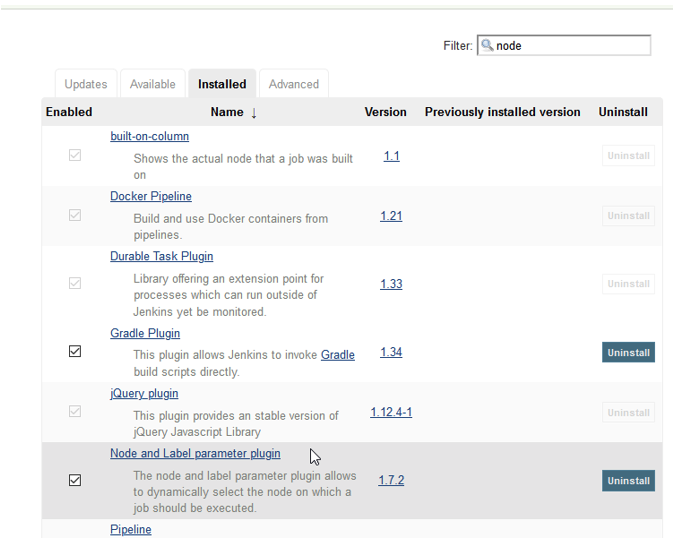Click version 1.7.2 link
The image size is (686, 557).
click(391, 480)
